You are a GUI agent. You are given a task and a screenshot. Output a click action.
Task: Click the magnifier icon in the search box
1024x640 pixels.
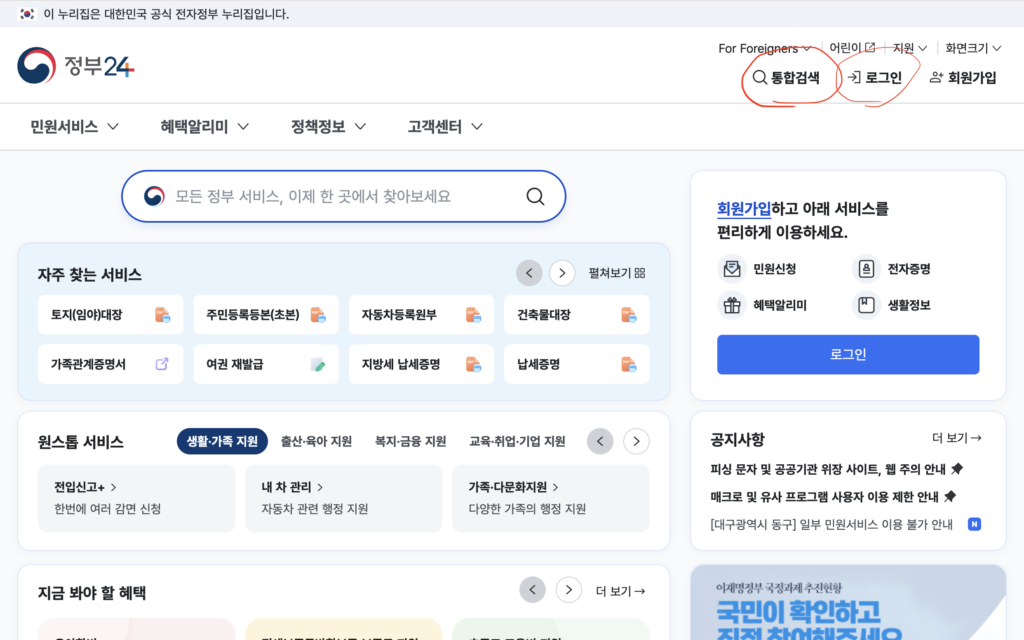[535, 196]
